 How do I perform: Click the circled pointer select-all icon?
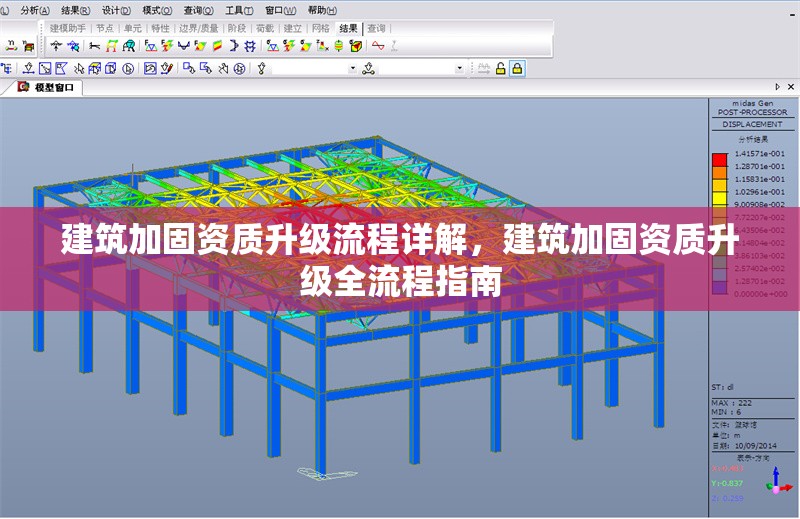[239, 68]
